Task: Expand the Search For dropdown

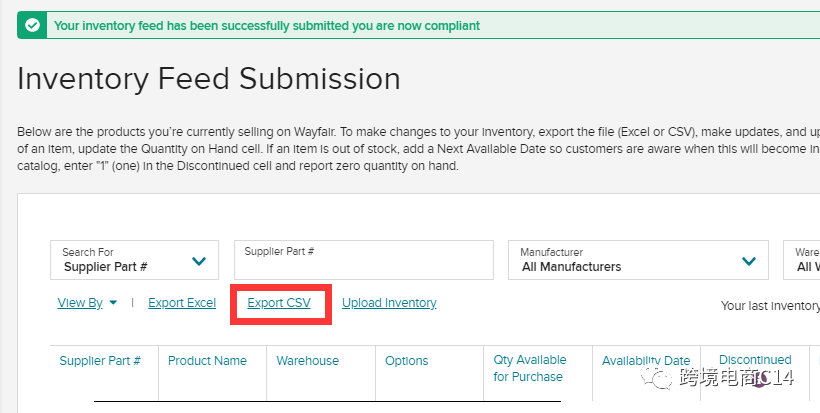Action: tap(134, 260)
